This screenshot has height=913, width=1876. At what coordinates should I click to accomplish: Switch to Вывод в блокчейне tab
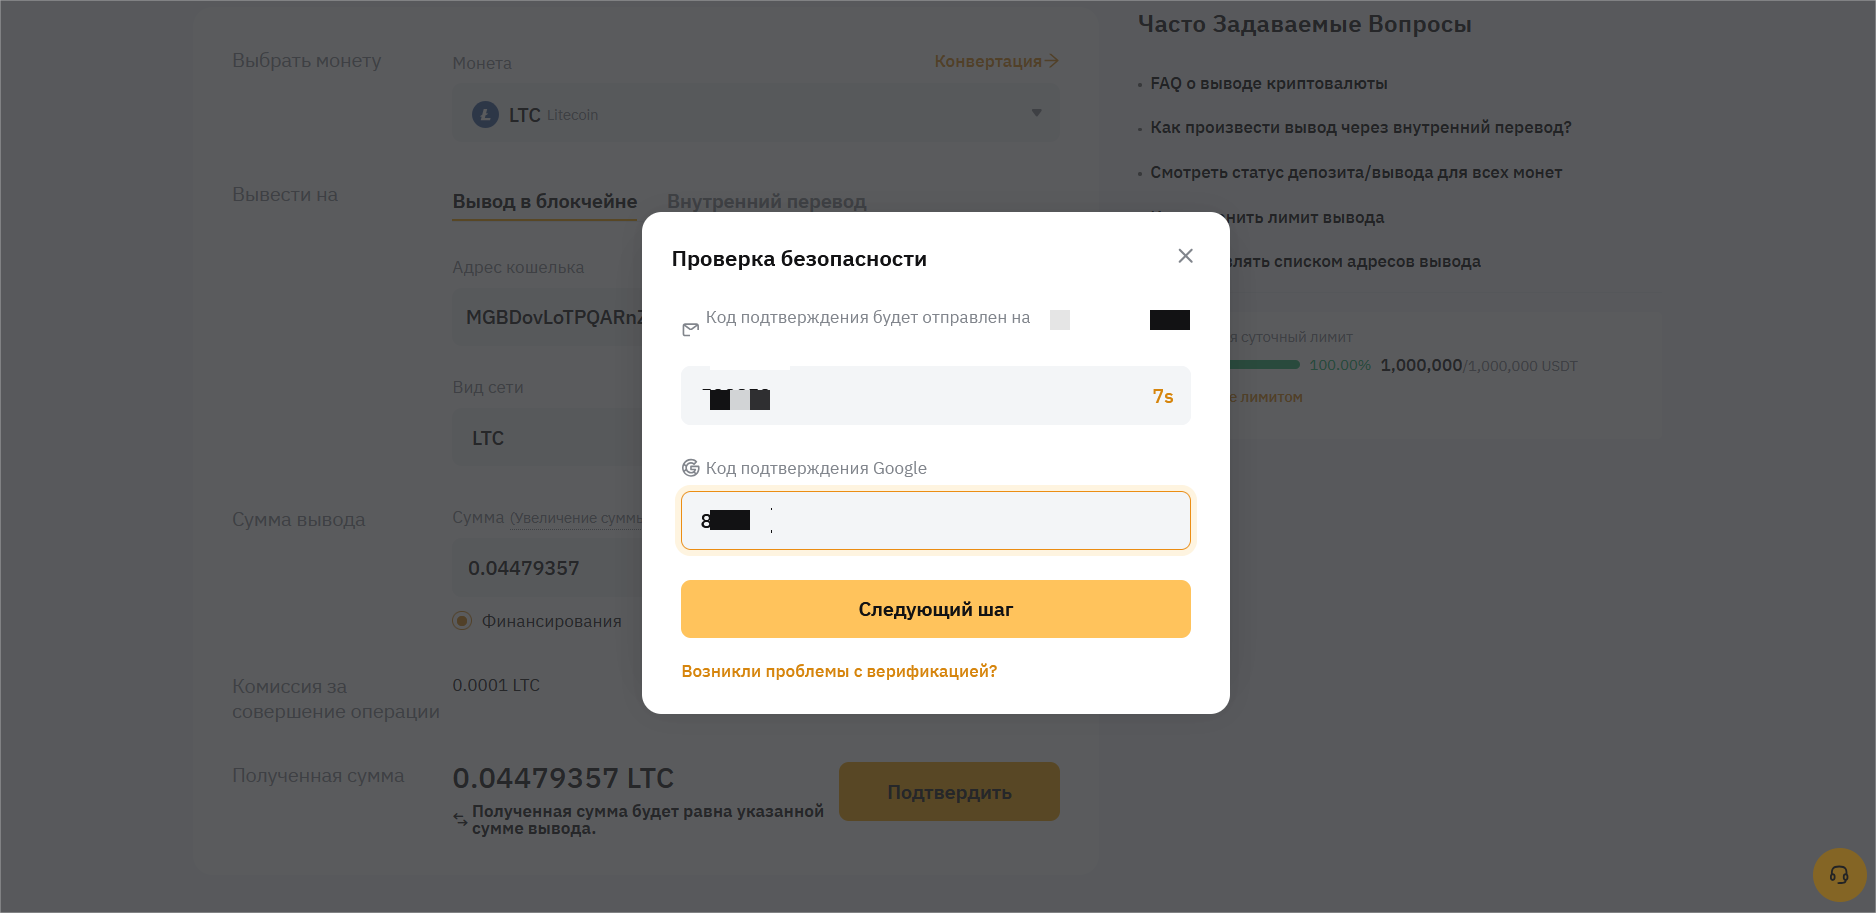[x=544, y=201]
